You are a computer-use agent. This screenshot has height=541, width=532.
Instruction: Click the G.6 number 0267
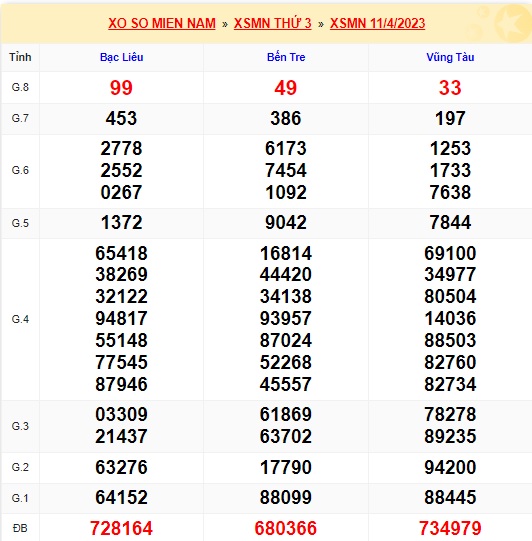121,192
